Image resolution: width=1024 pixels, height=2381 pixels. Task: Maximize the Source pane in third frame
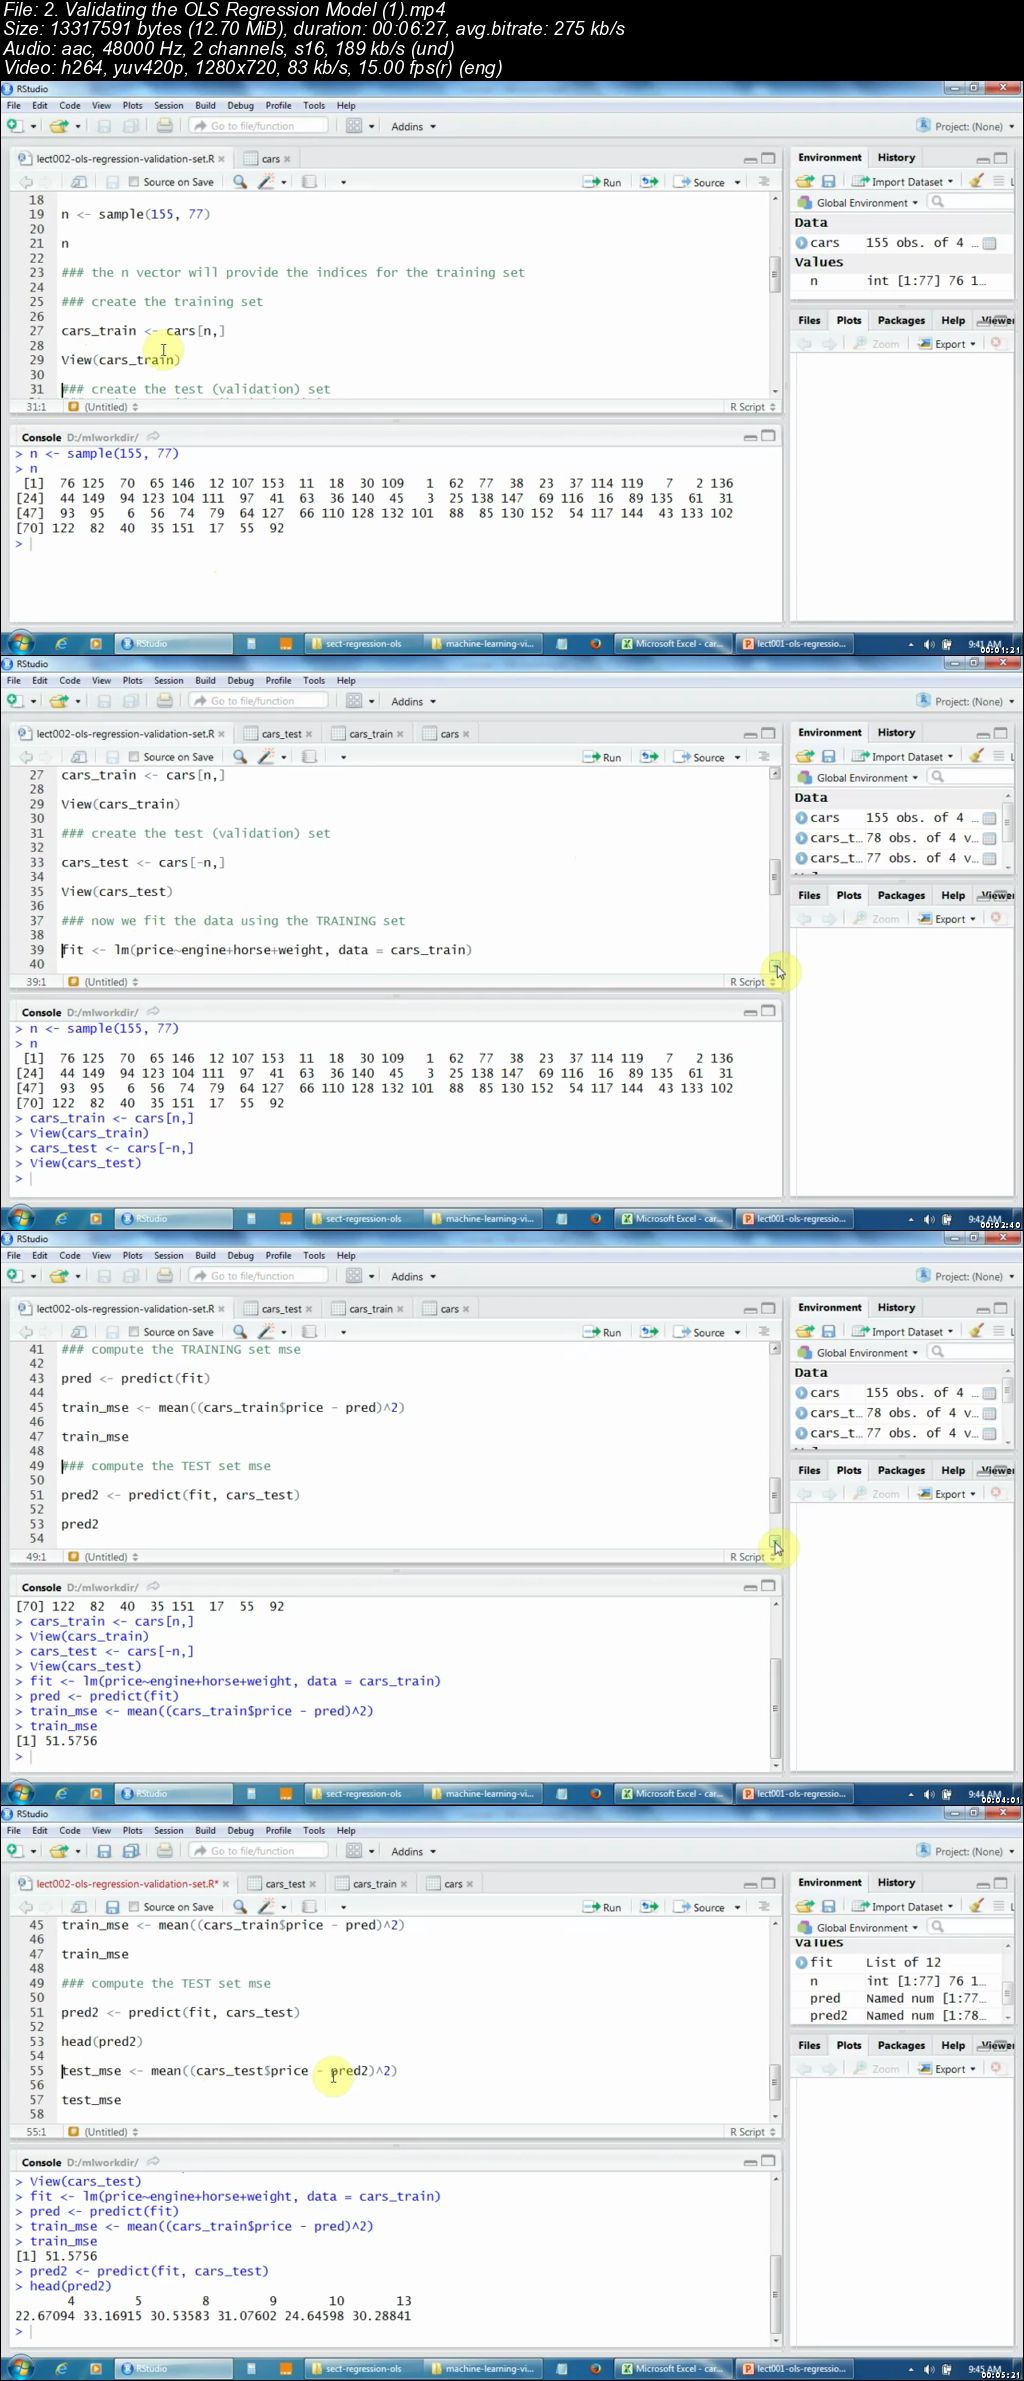[x=768, y=1308]
